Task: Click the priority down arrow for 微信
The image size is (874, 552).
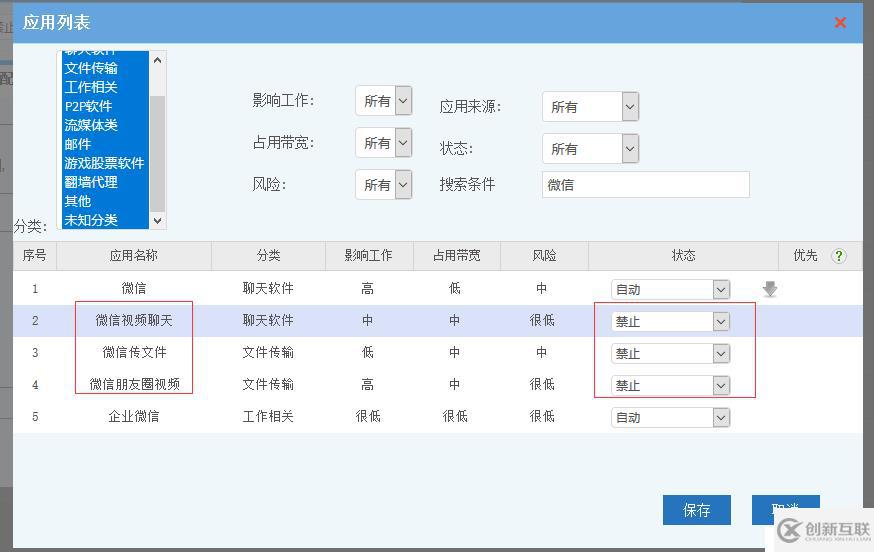Action: coord(770,289)
